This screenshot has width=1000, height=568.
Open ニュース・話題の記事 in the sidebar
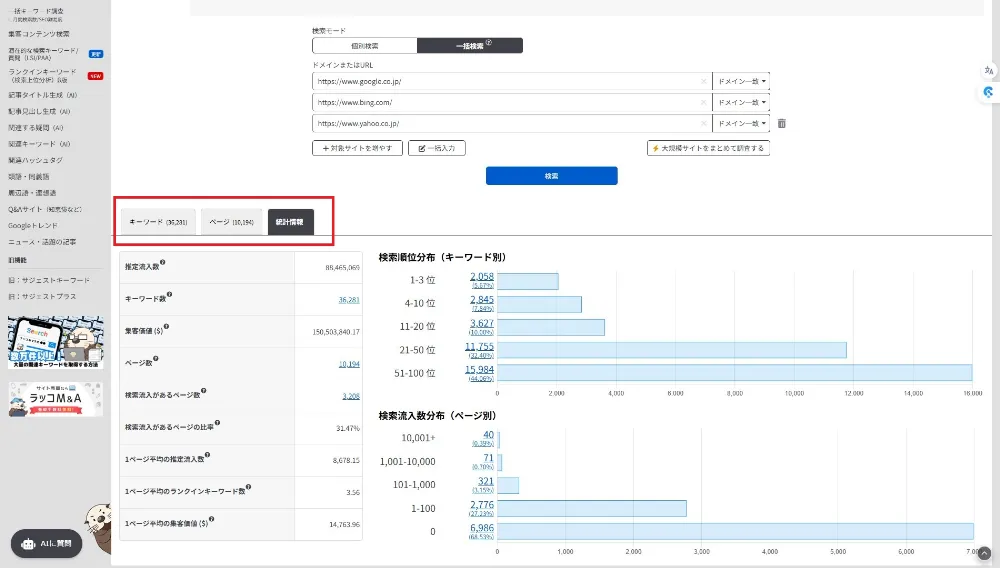[42, 242]
